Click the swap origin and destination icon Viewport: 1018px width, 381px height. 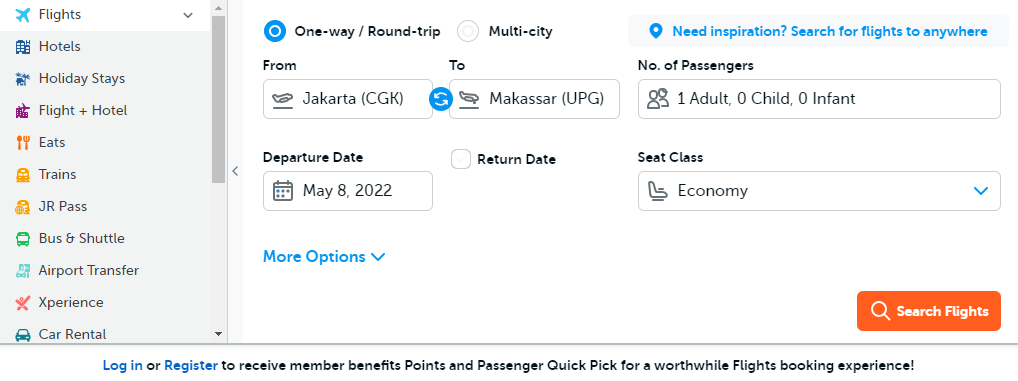click(441, 99)
